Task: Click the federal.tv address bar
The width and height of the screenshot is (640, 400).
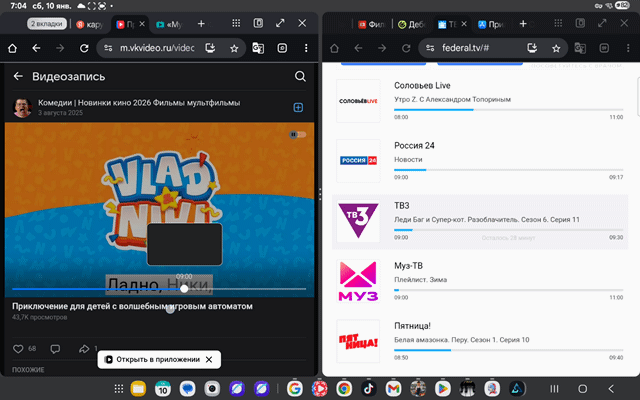Action: point(480,47)
